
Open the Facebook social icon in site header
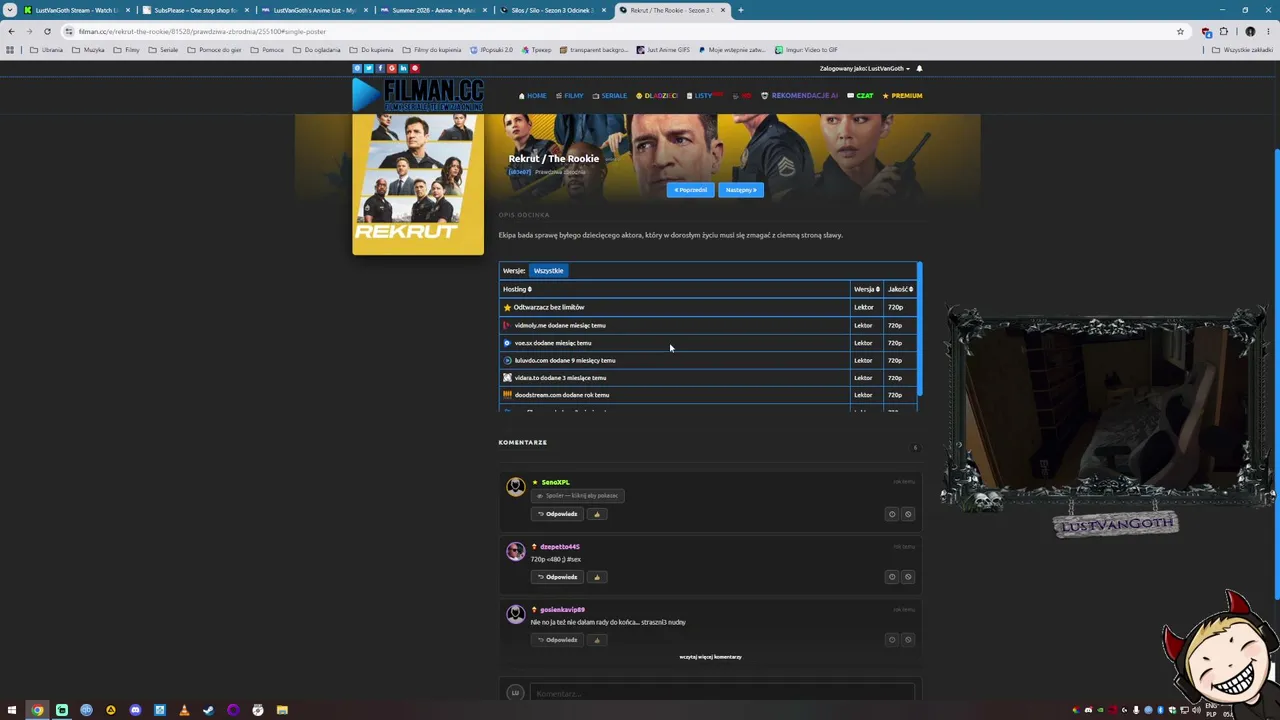tap(380, 68)
